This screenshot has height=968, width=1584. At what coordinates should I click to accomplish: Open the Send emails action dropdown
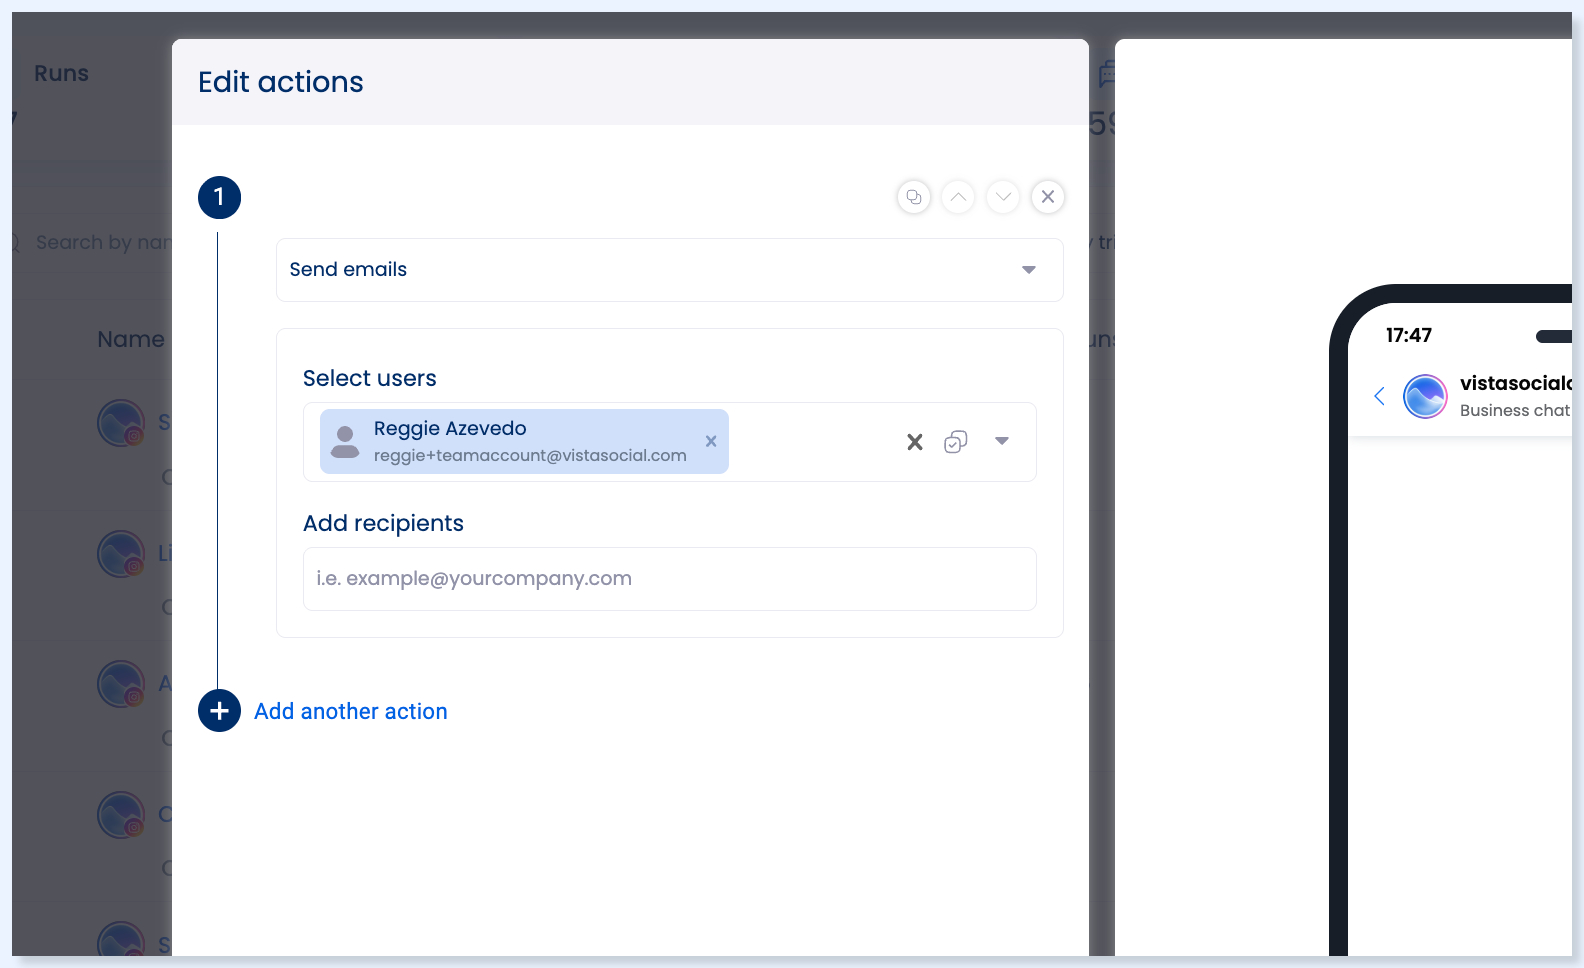(x=670, y=270)
